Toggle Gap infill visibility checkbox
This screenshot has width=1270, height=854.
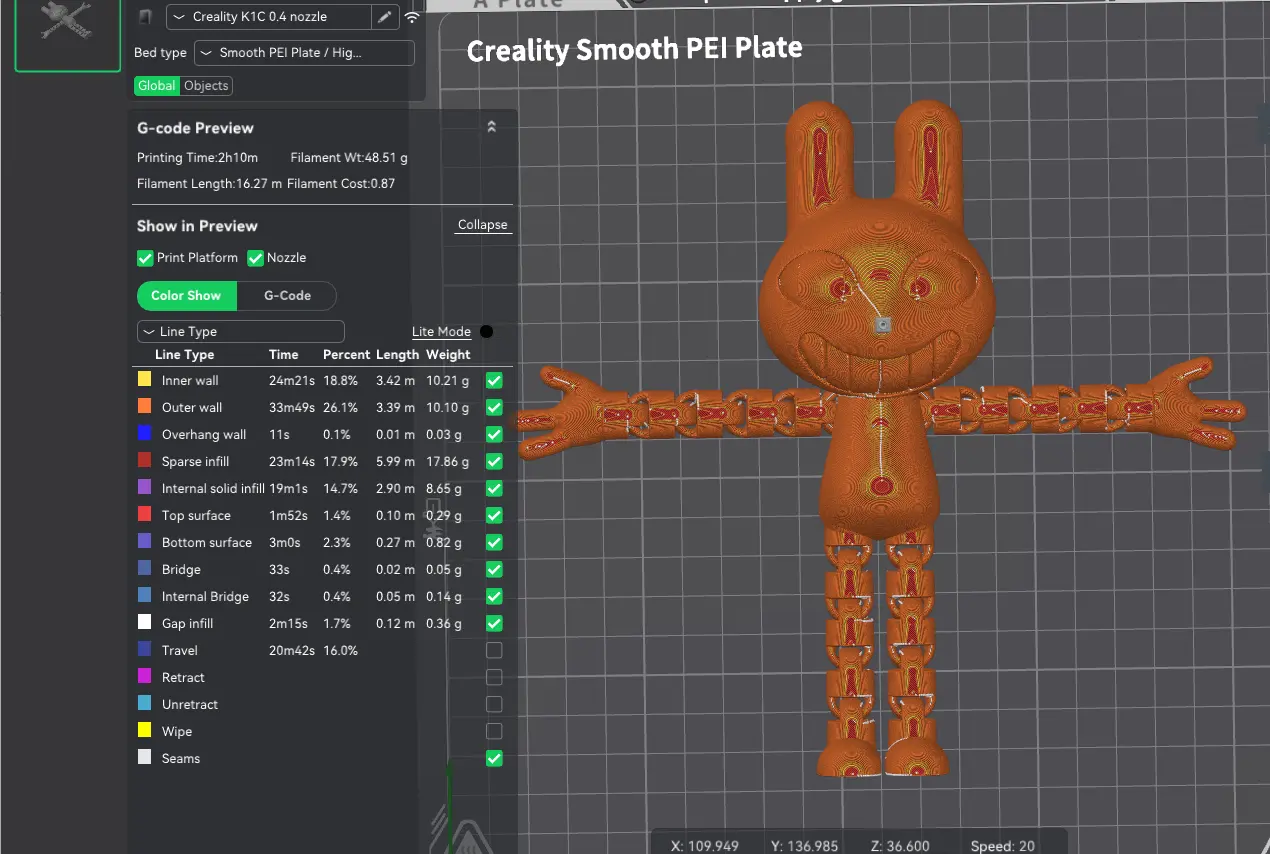(x=494, y=623)
